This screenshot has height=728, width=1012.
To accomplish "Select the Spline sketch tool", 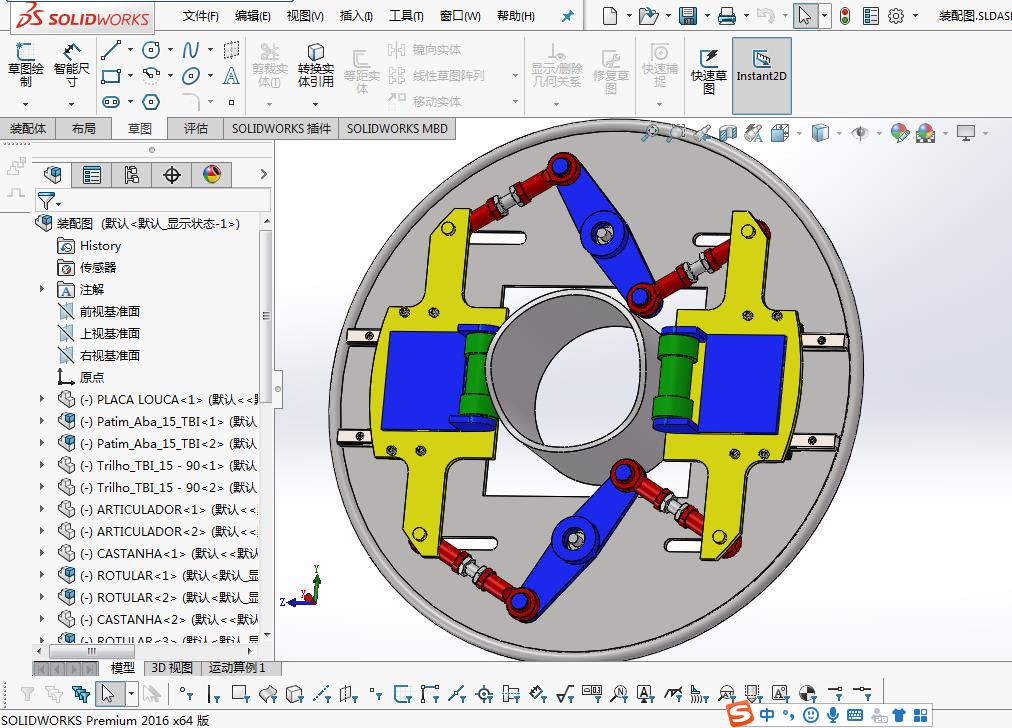I will tap(190, 50).
